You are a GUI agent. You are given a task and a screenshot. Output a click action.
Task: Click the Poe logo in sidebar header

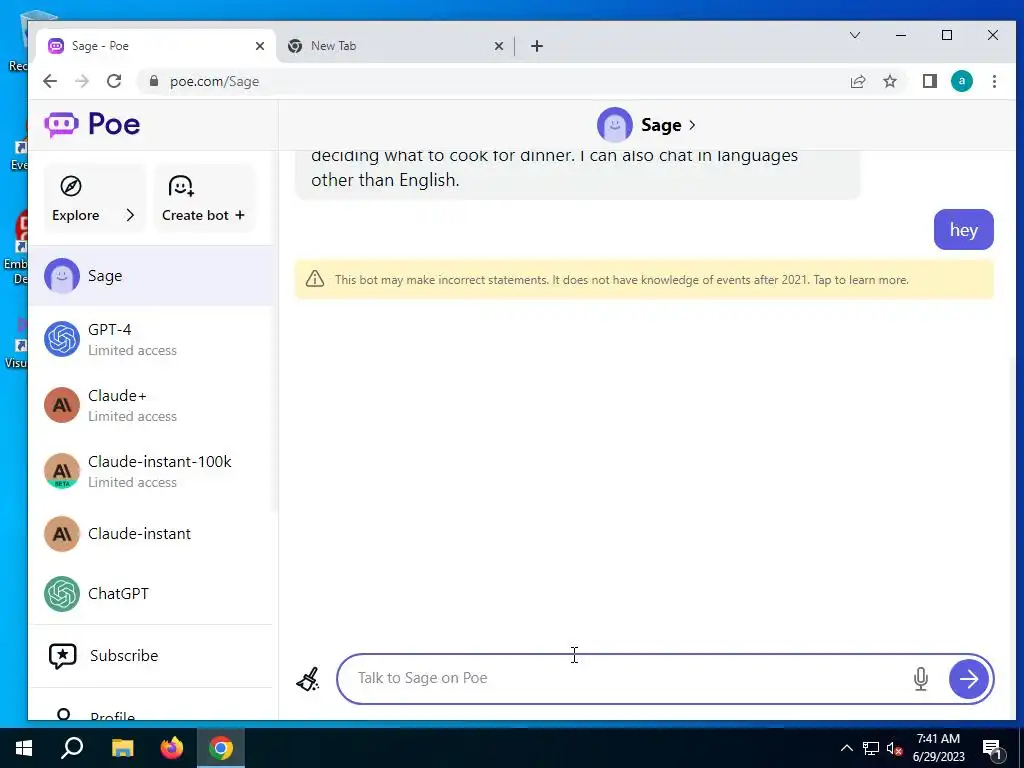[x=92, y=124]
